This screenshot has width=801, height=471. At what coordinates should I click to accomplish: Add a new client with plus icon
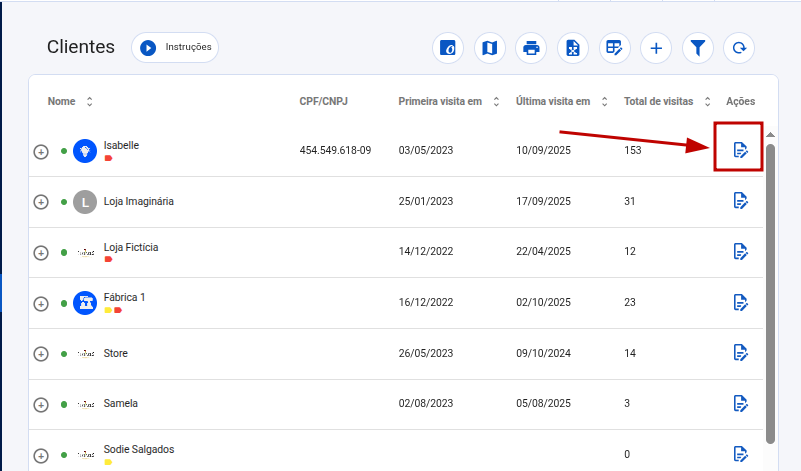click(x=656, y=47)
